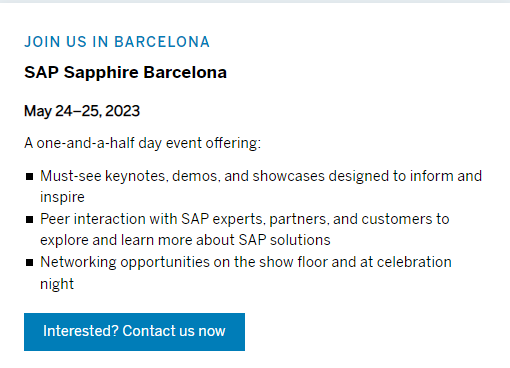Click the square bullet beside Must-see keynotes
510x368 pixels.
point(29,176)
